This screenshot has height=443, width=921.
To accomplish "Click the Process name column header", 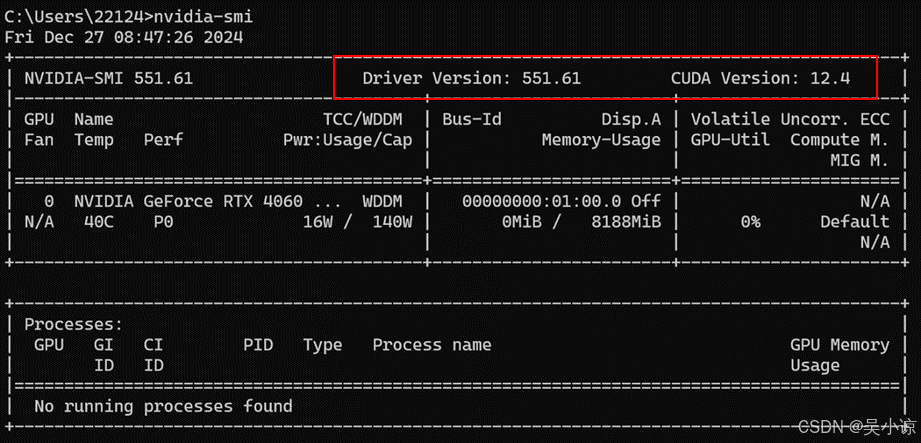I will click(x=432, y=345).
